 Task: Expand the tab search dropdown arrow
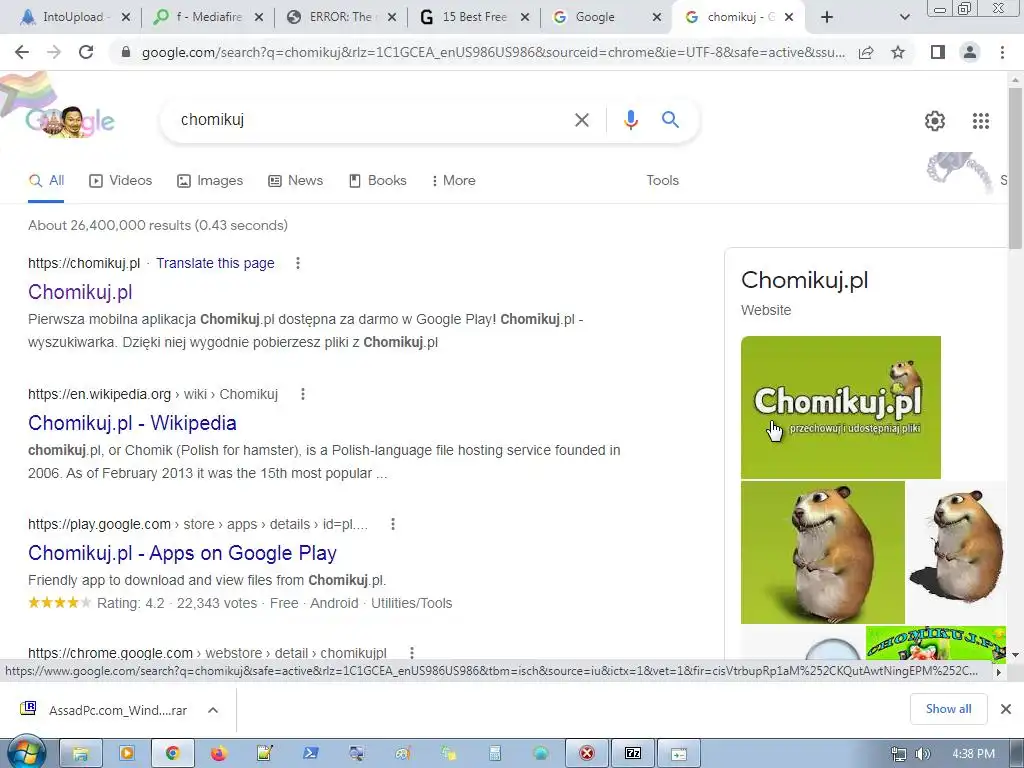[904, 17]
